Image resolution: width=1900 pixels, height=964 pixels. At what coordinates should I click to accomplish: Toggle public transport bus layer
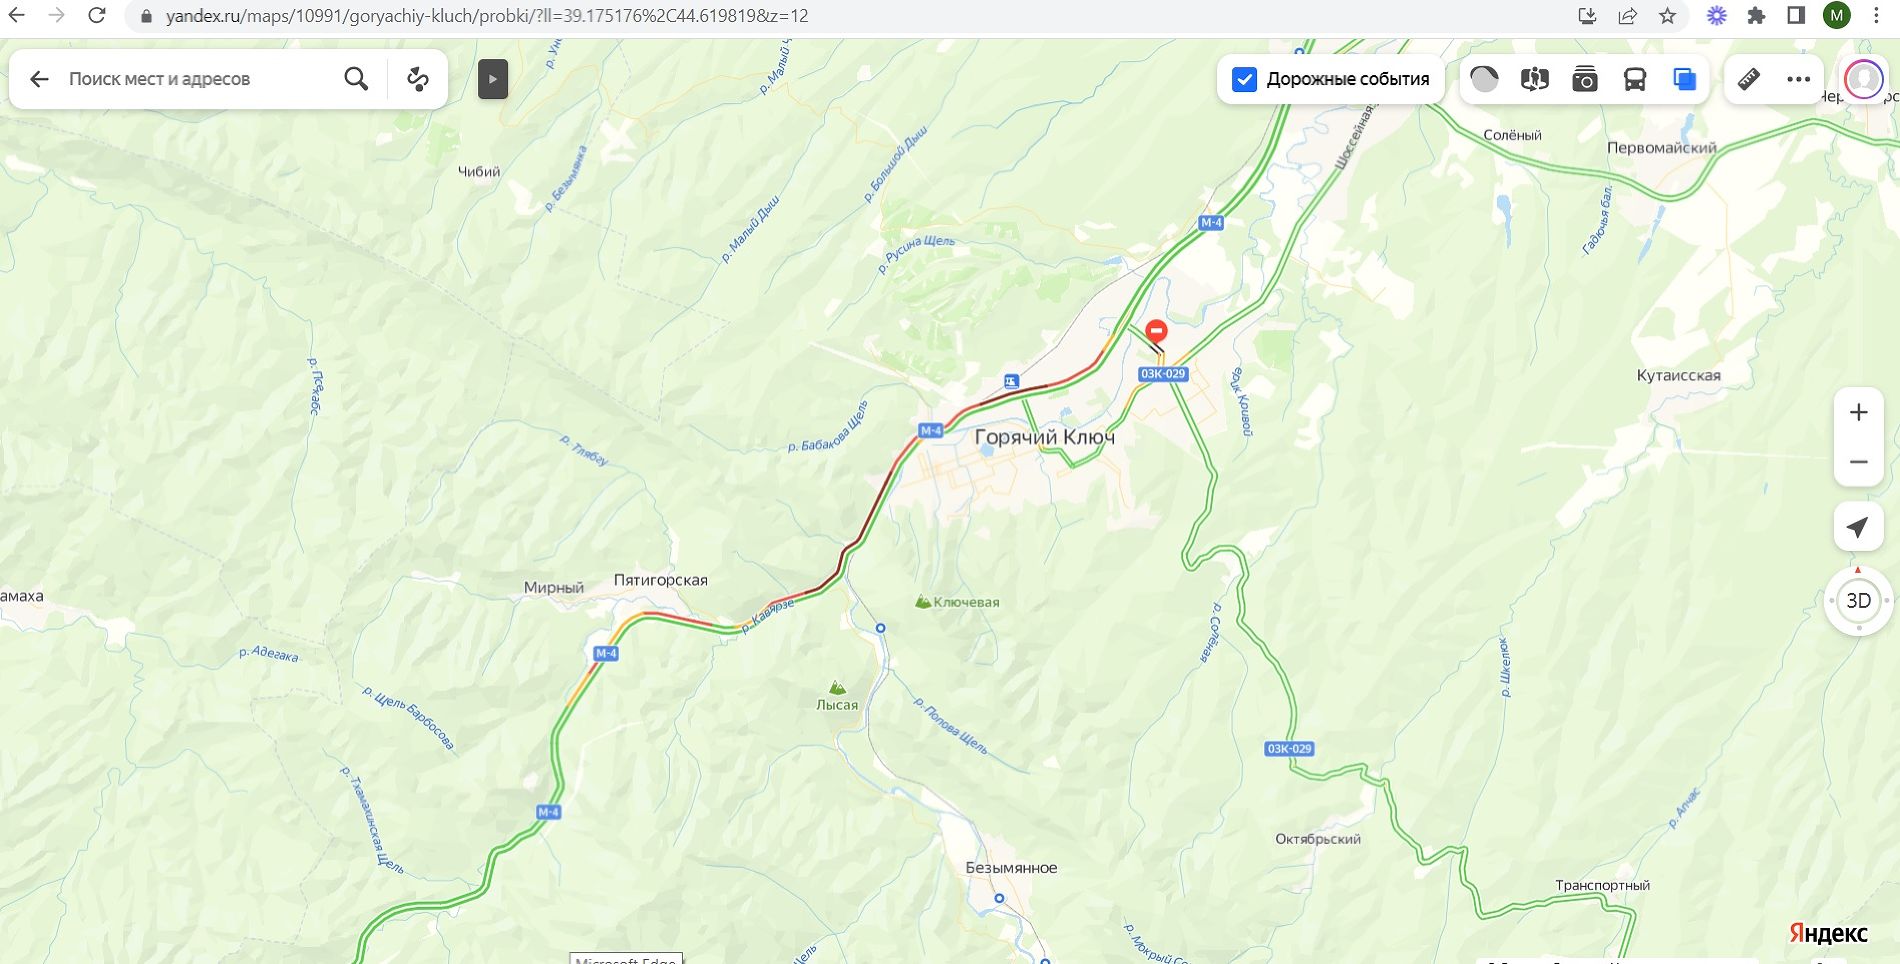[x=1635, y=79]
